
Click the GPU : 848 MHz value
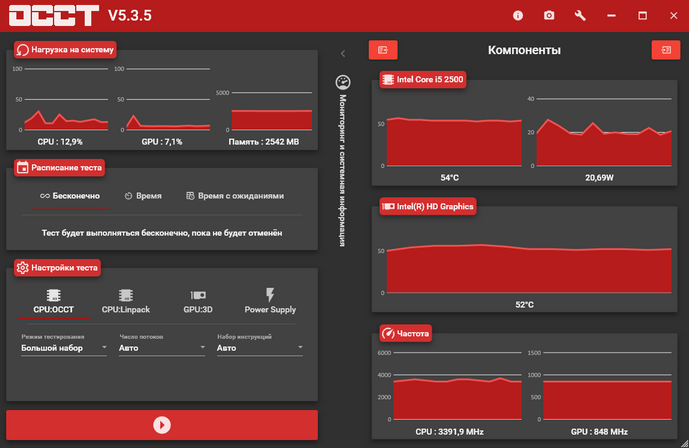pos(599,432)
